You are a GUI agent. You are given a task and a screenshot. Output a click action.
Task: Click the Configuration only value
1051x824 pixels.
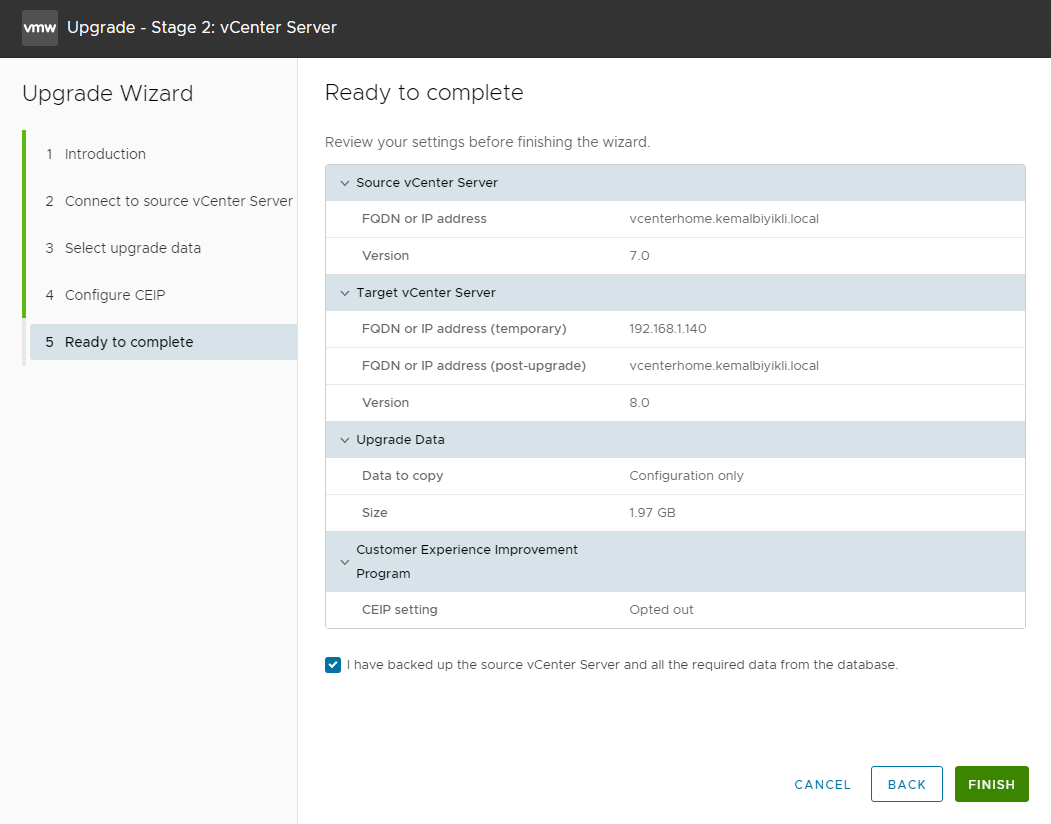[686, 475]
